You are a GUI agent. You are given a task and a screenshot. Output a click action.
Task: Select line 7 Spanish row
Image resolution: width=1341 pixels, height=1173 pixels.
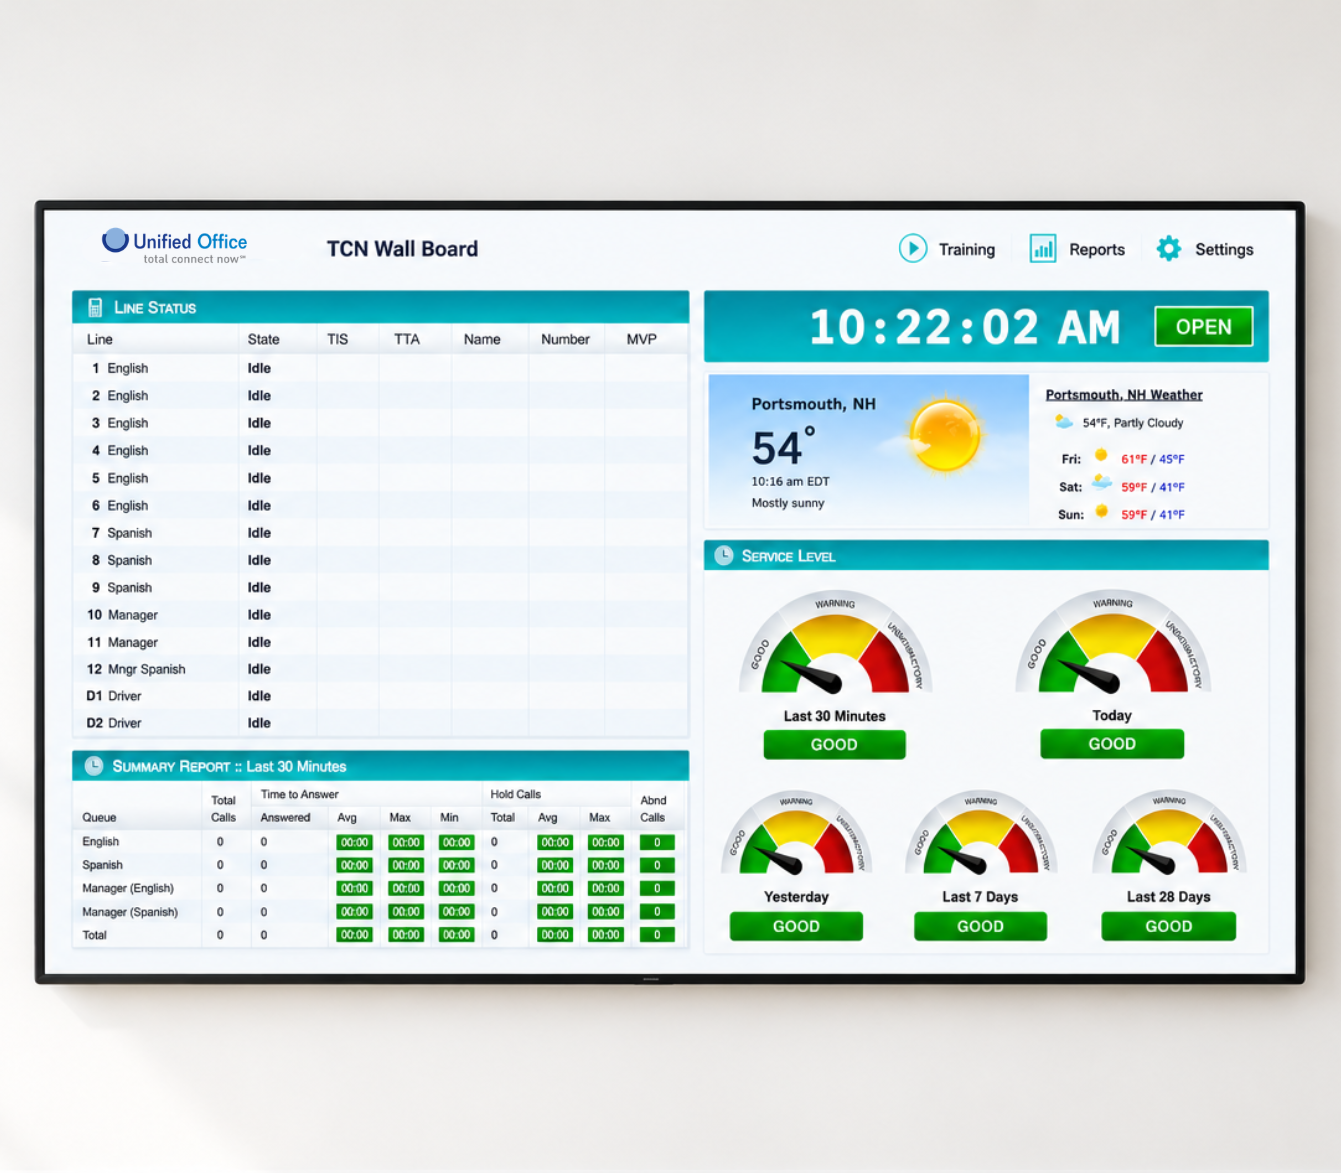[x=380, y=533]
